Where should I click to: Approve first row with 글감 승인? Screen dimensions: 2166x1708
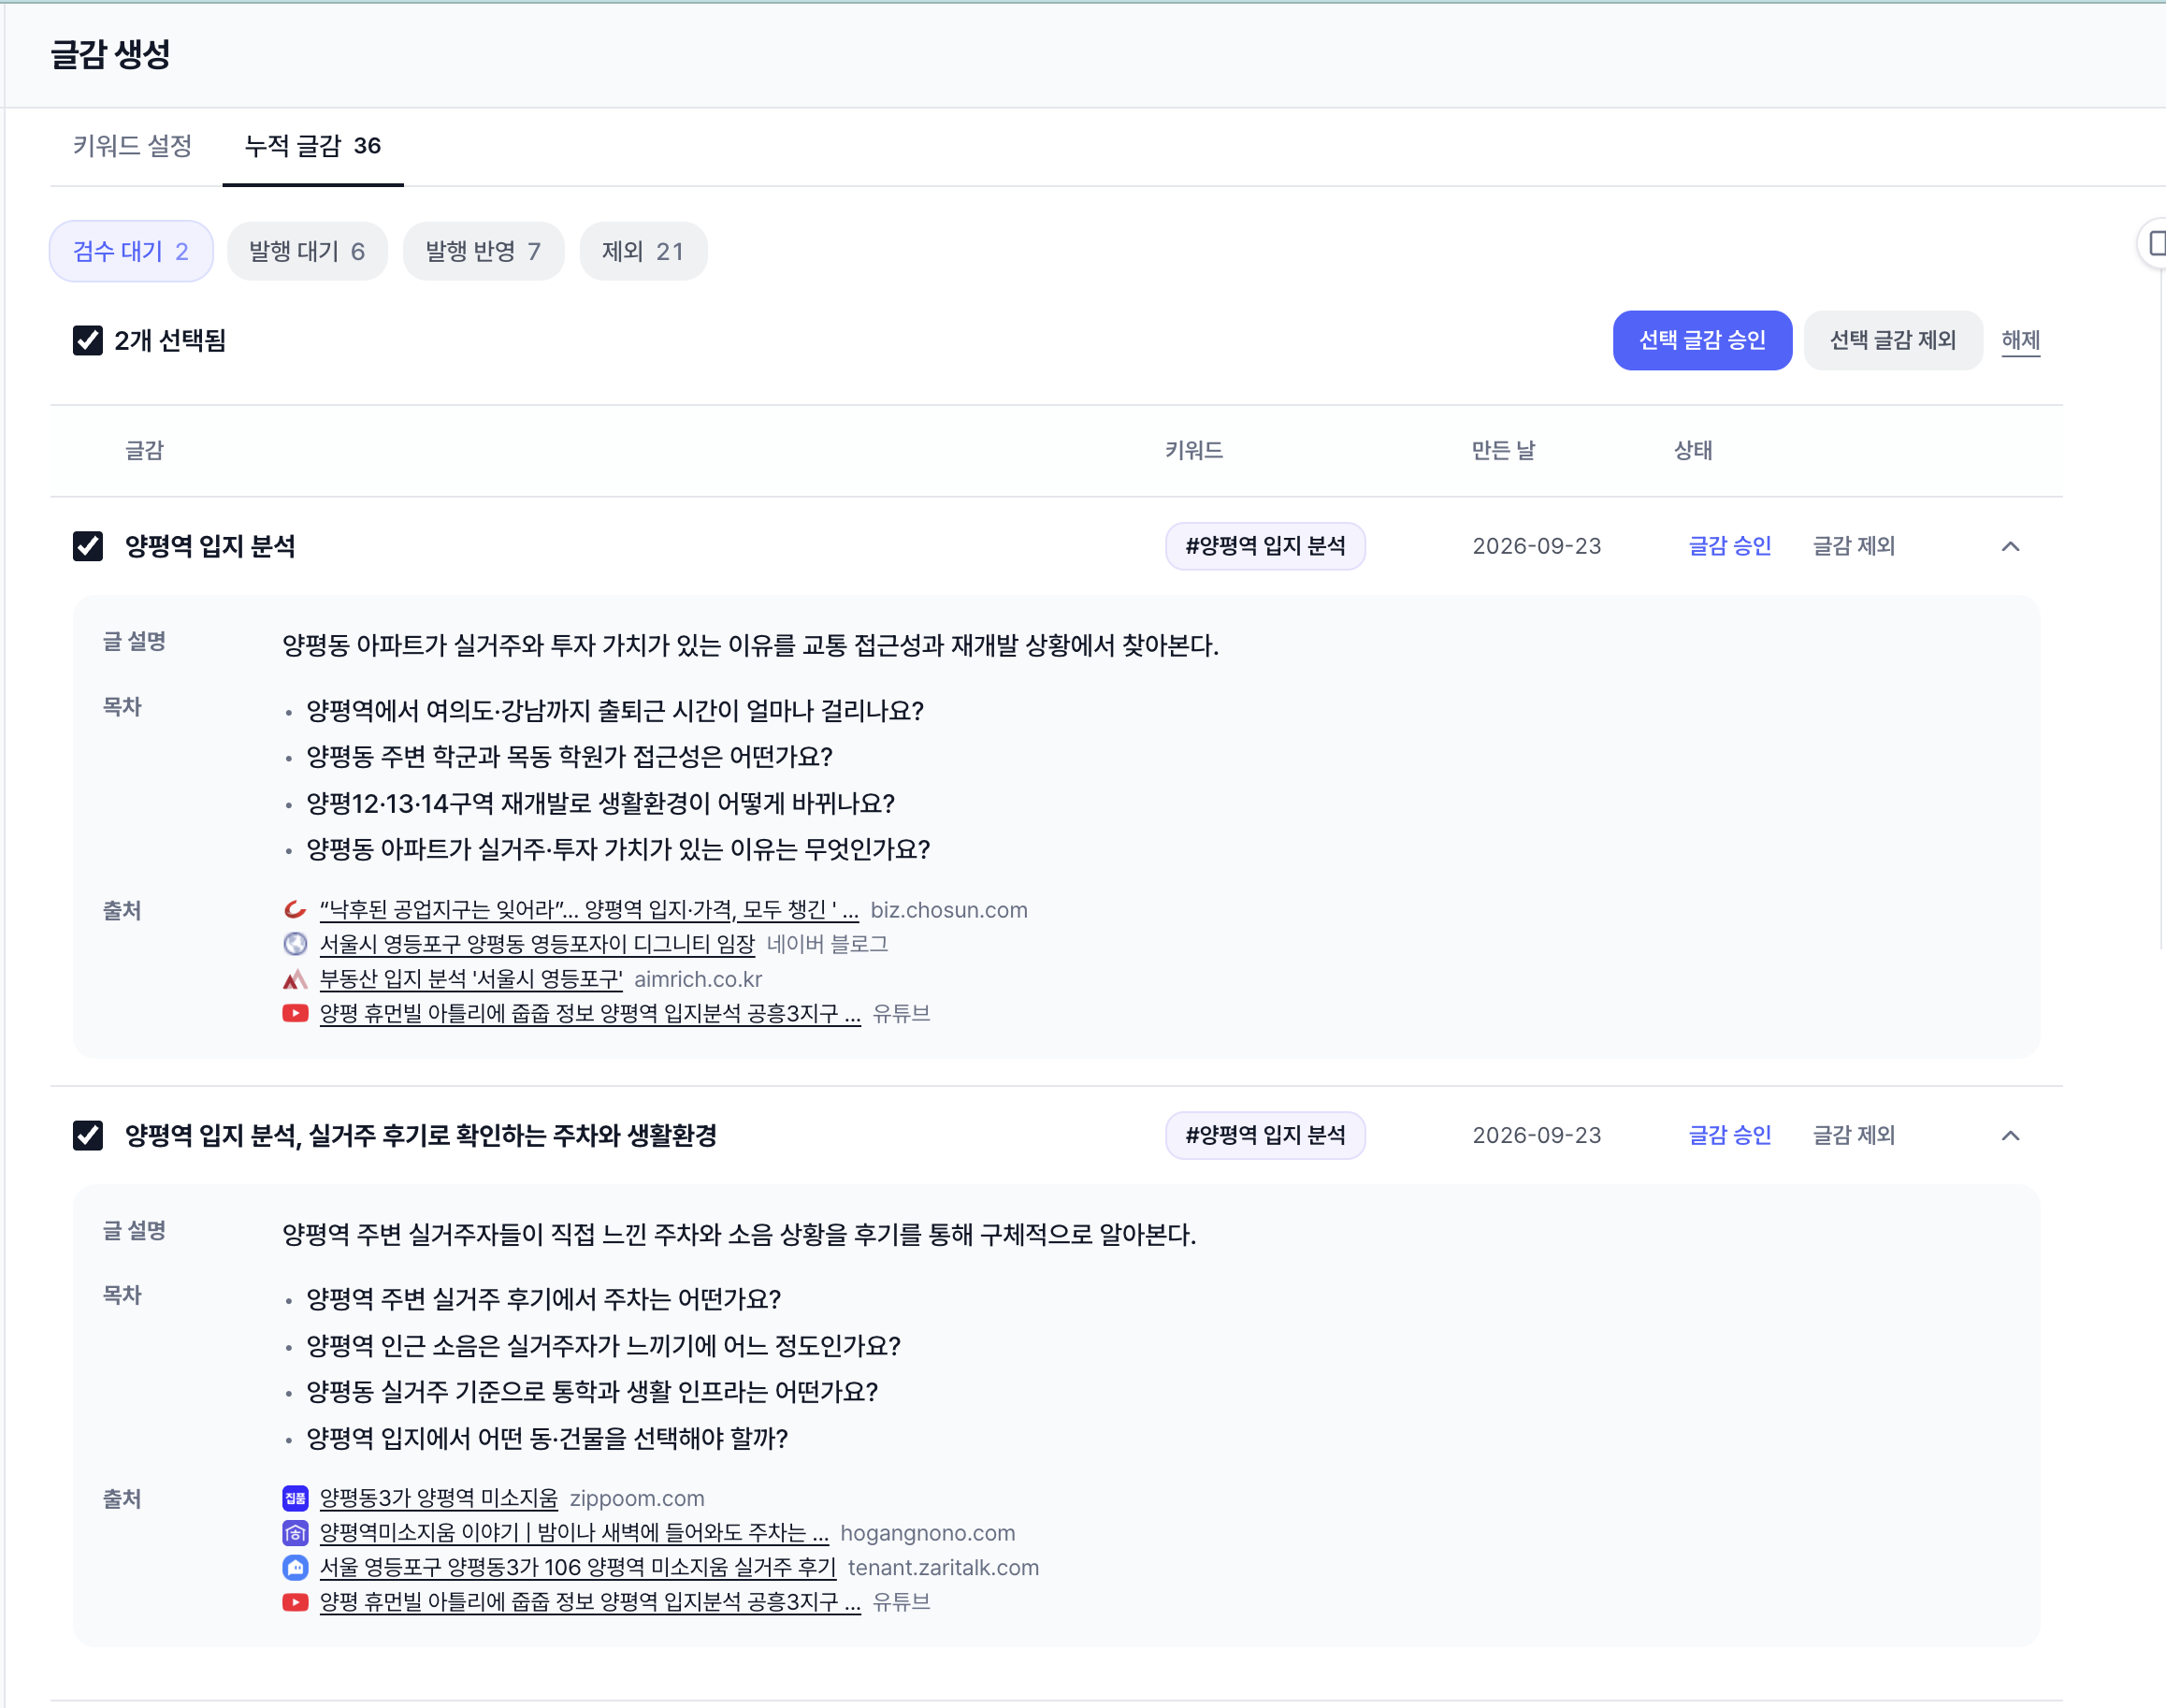1730,546
